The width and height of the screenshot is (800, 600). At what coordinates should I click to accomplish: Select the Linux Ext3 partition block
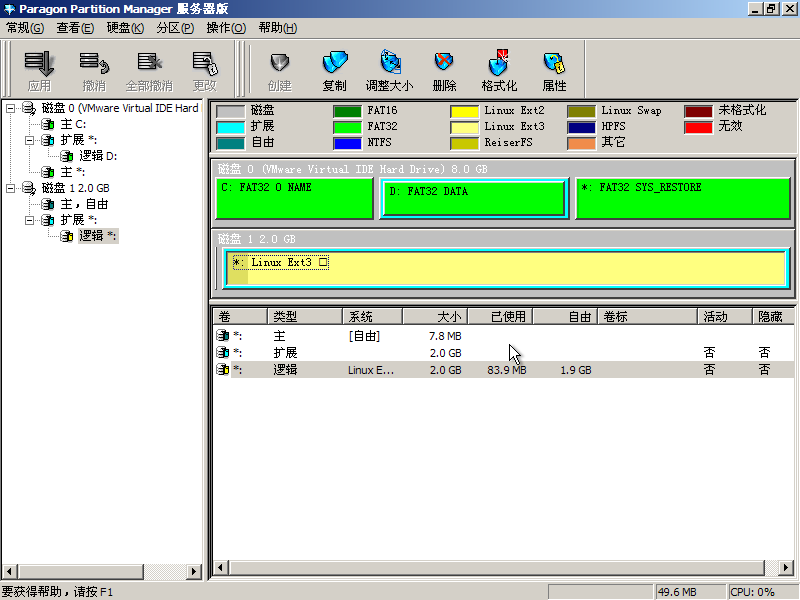[506, 268]
